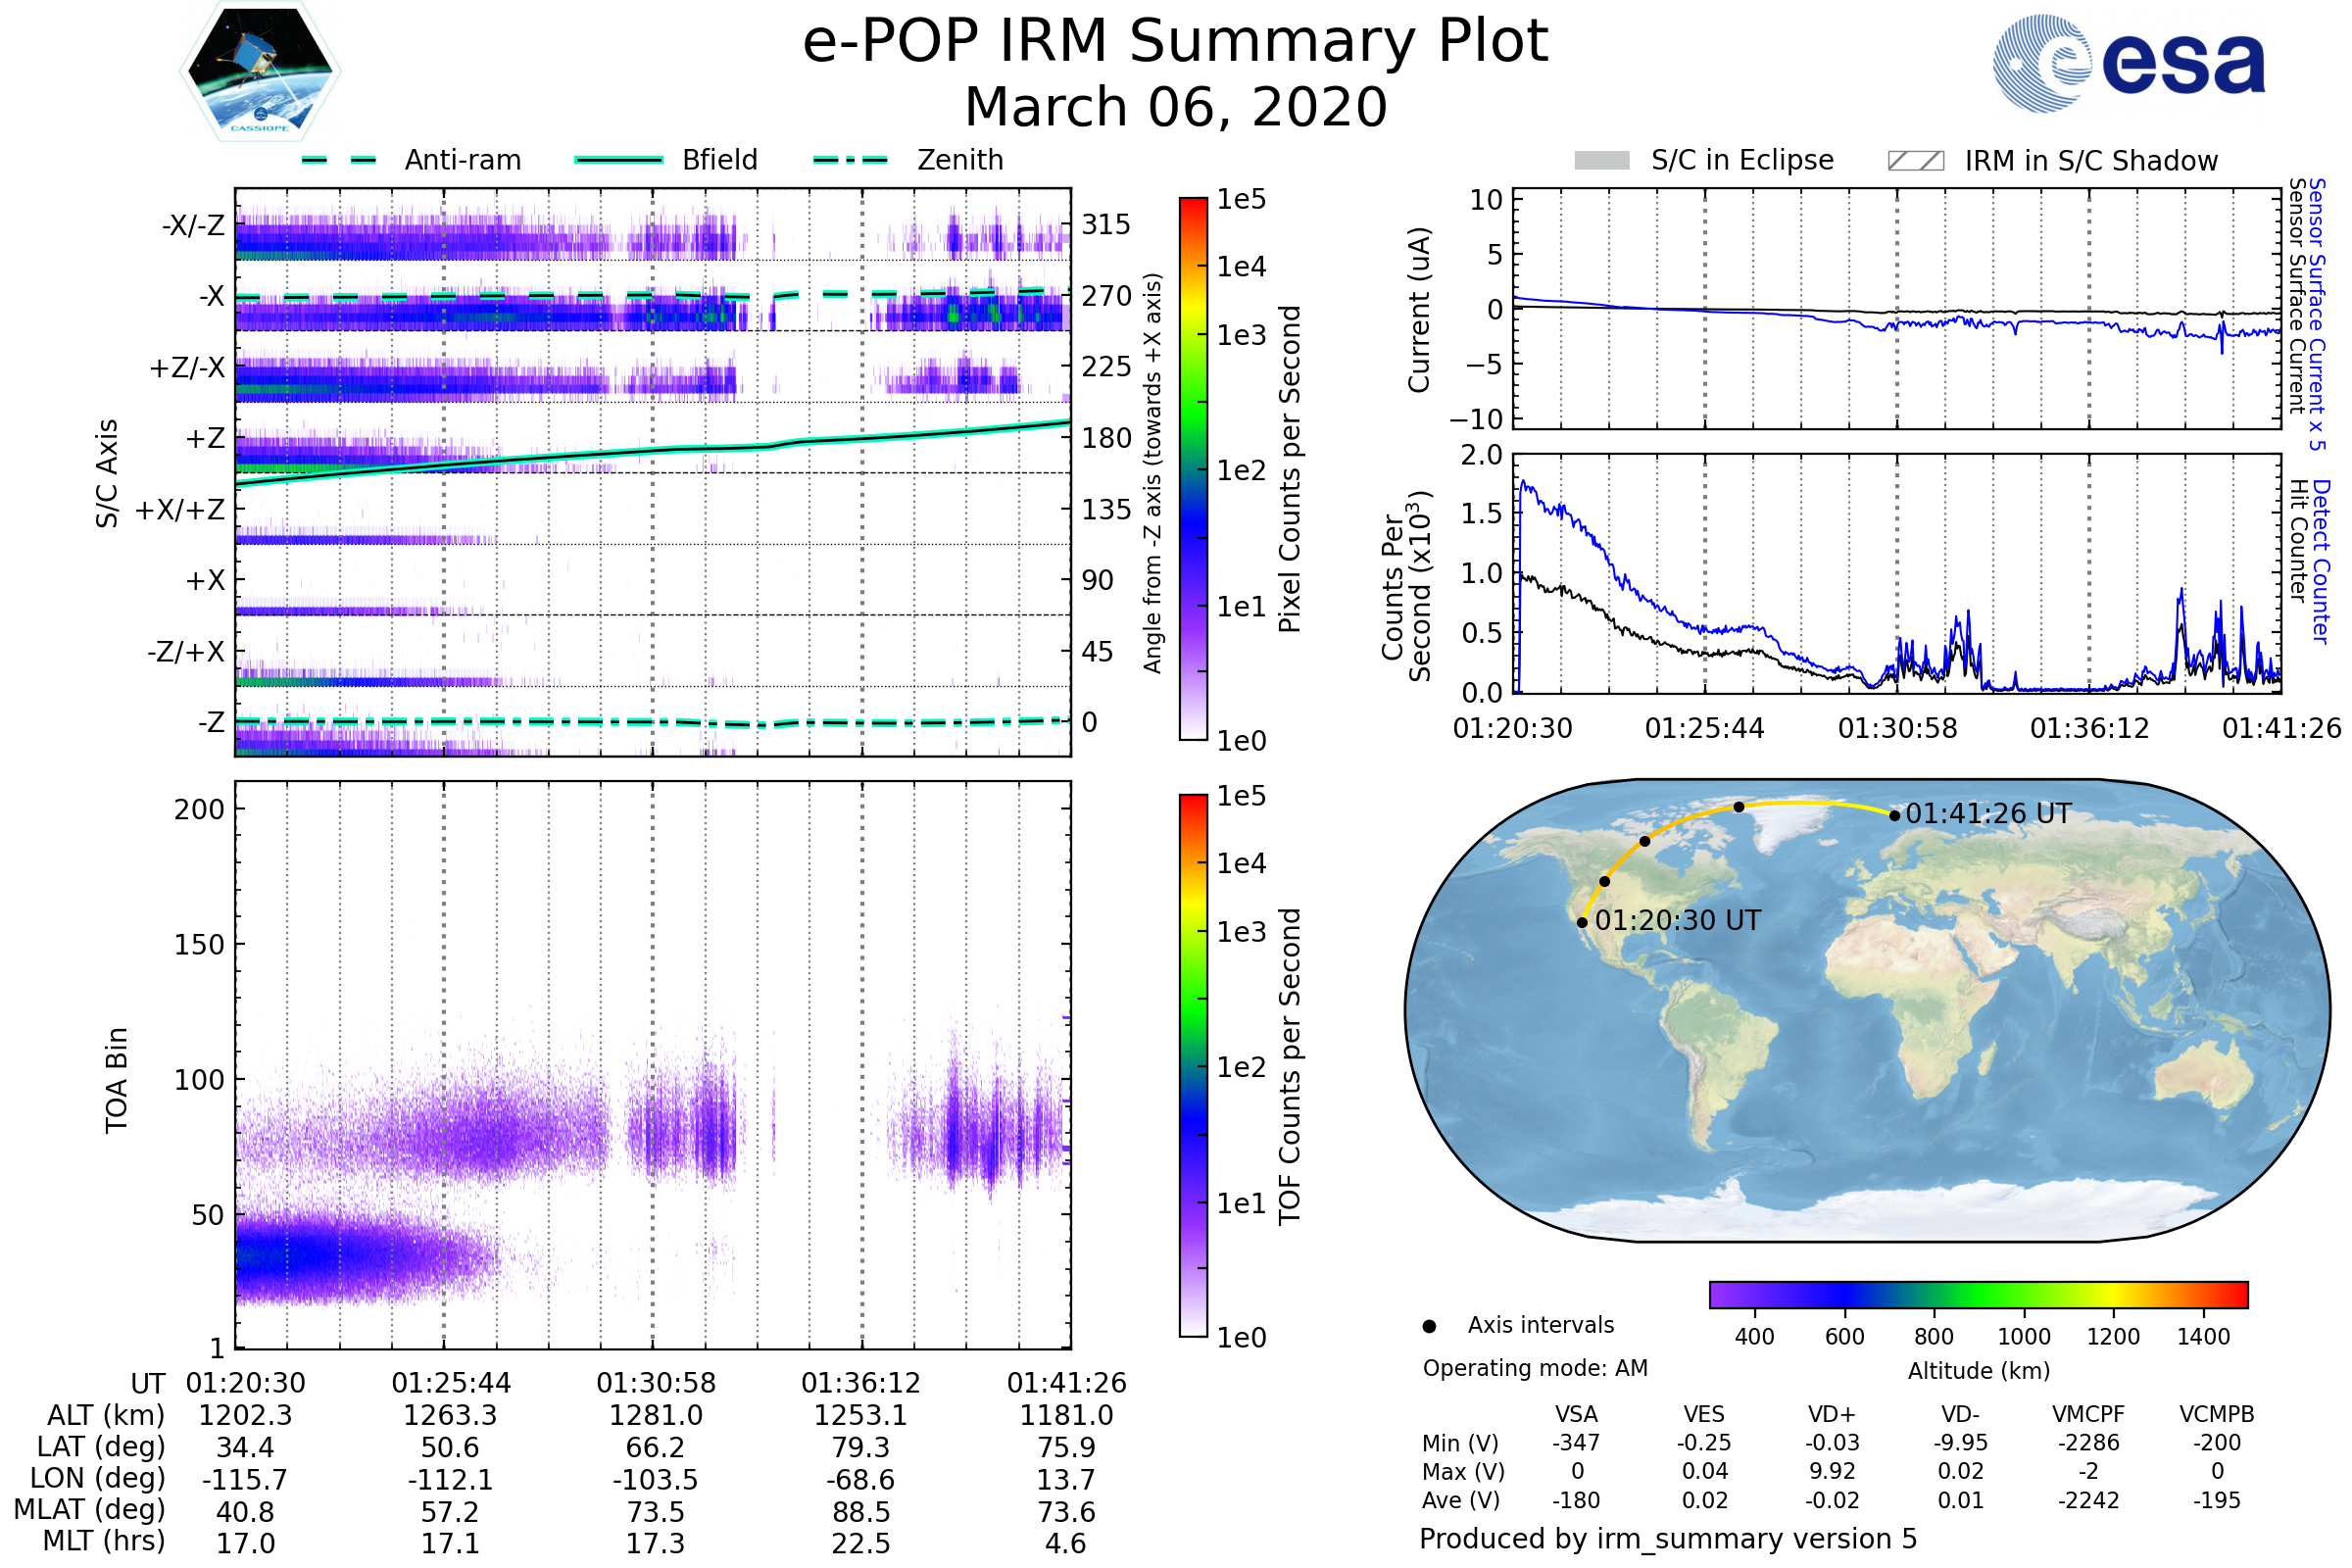Click the TOA Bin y-axis label

click(116, 1079)
